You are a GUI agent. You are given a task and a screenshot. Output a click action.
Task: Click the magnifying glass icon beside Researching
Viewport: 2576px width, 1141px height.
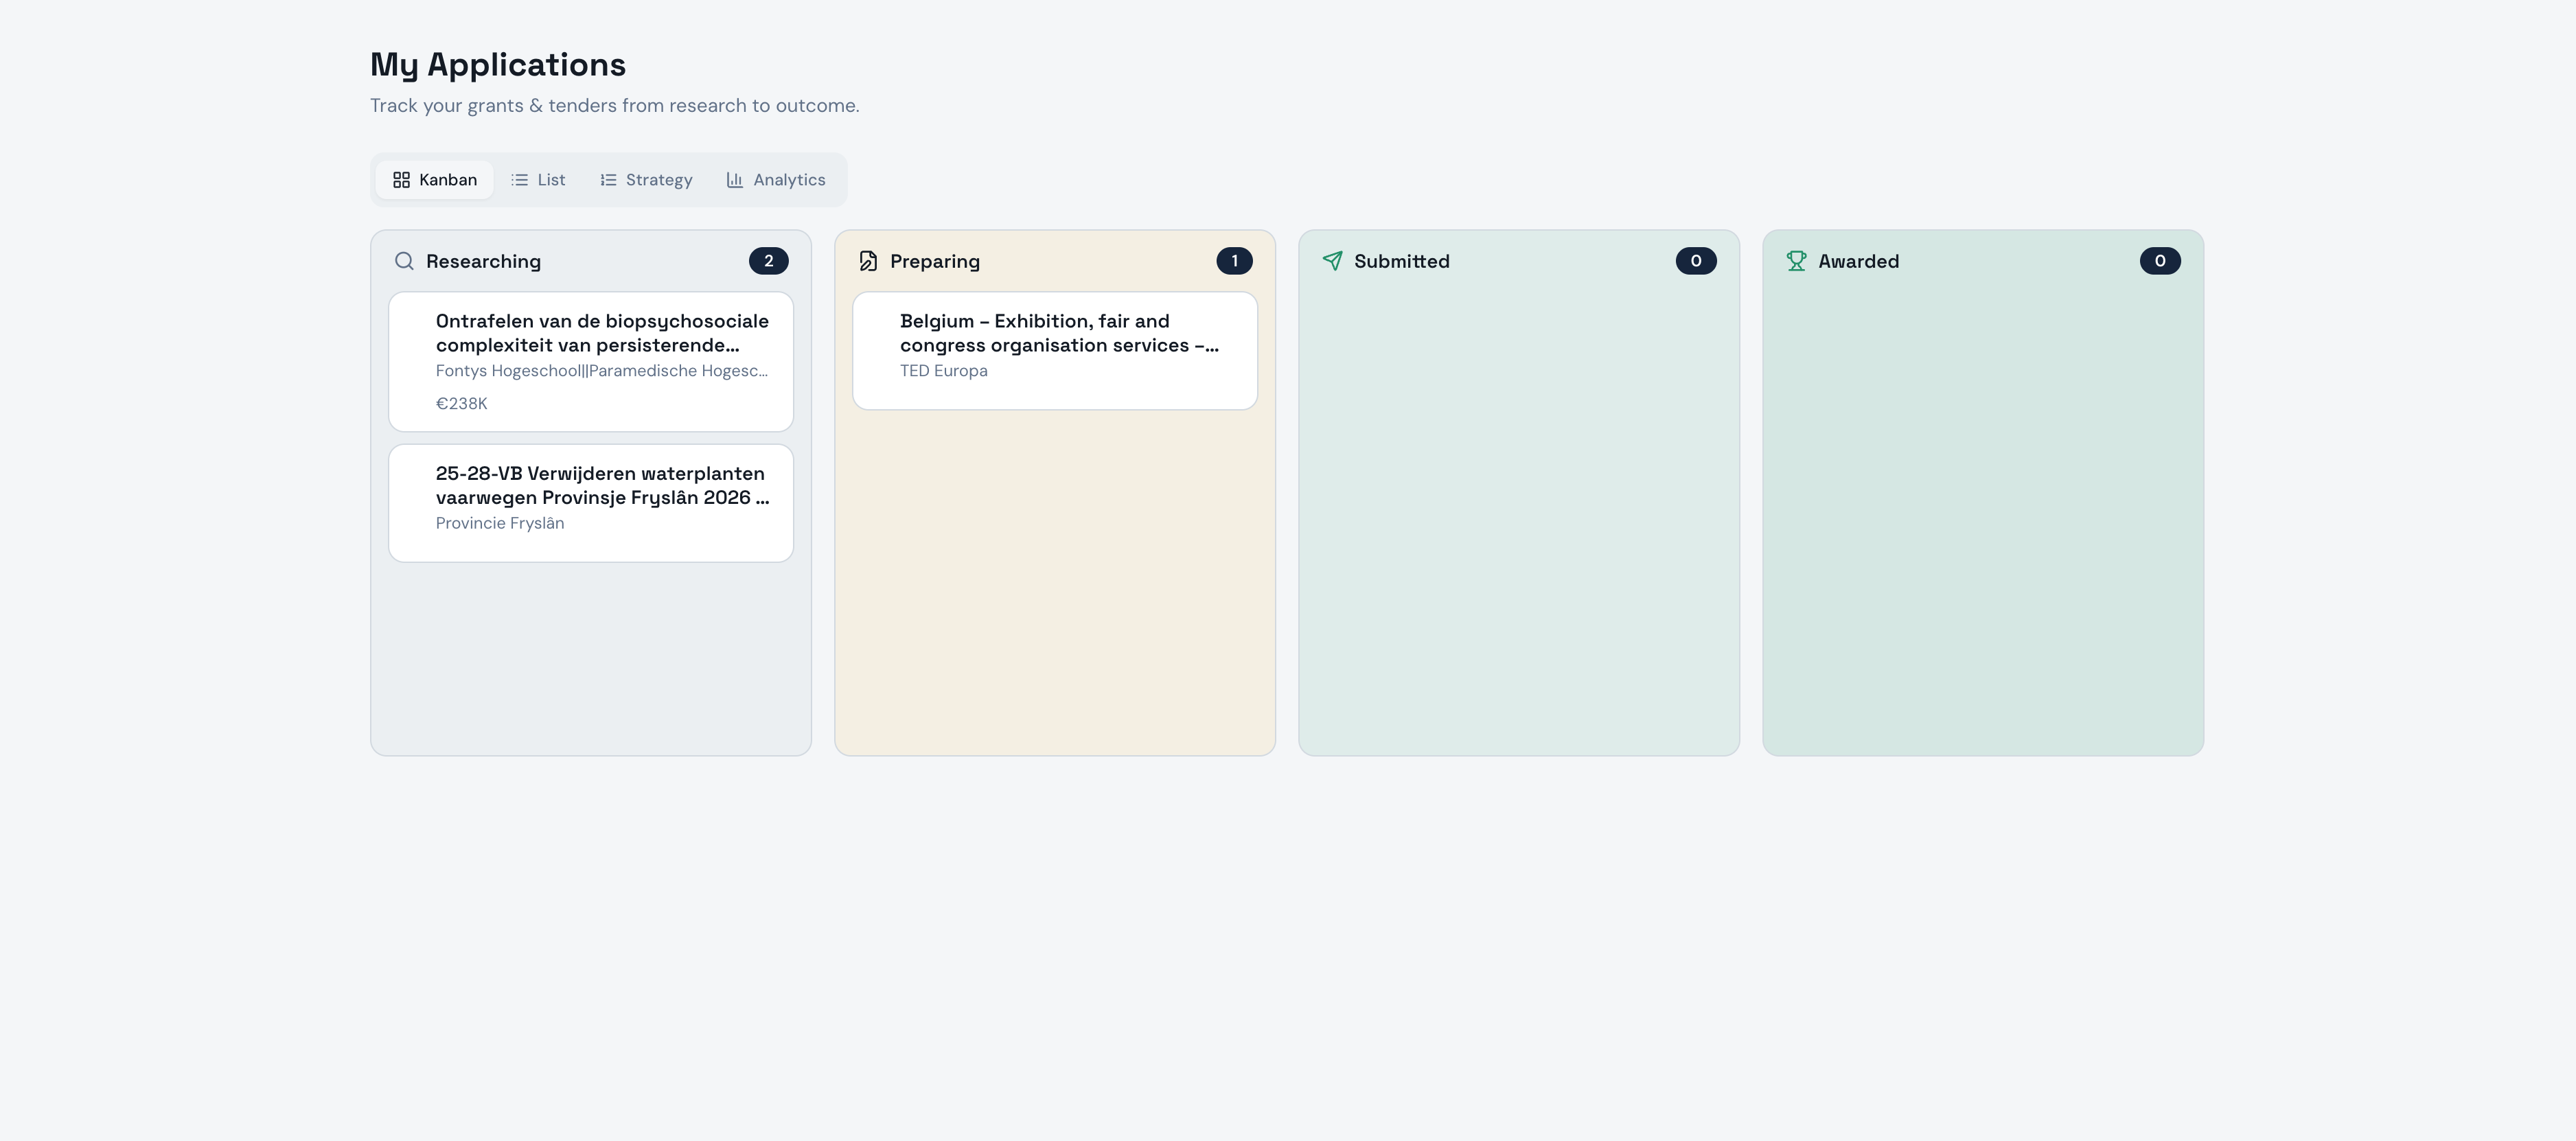404,261
